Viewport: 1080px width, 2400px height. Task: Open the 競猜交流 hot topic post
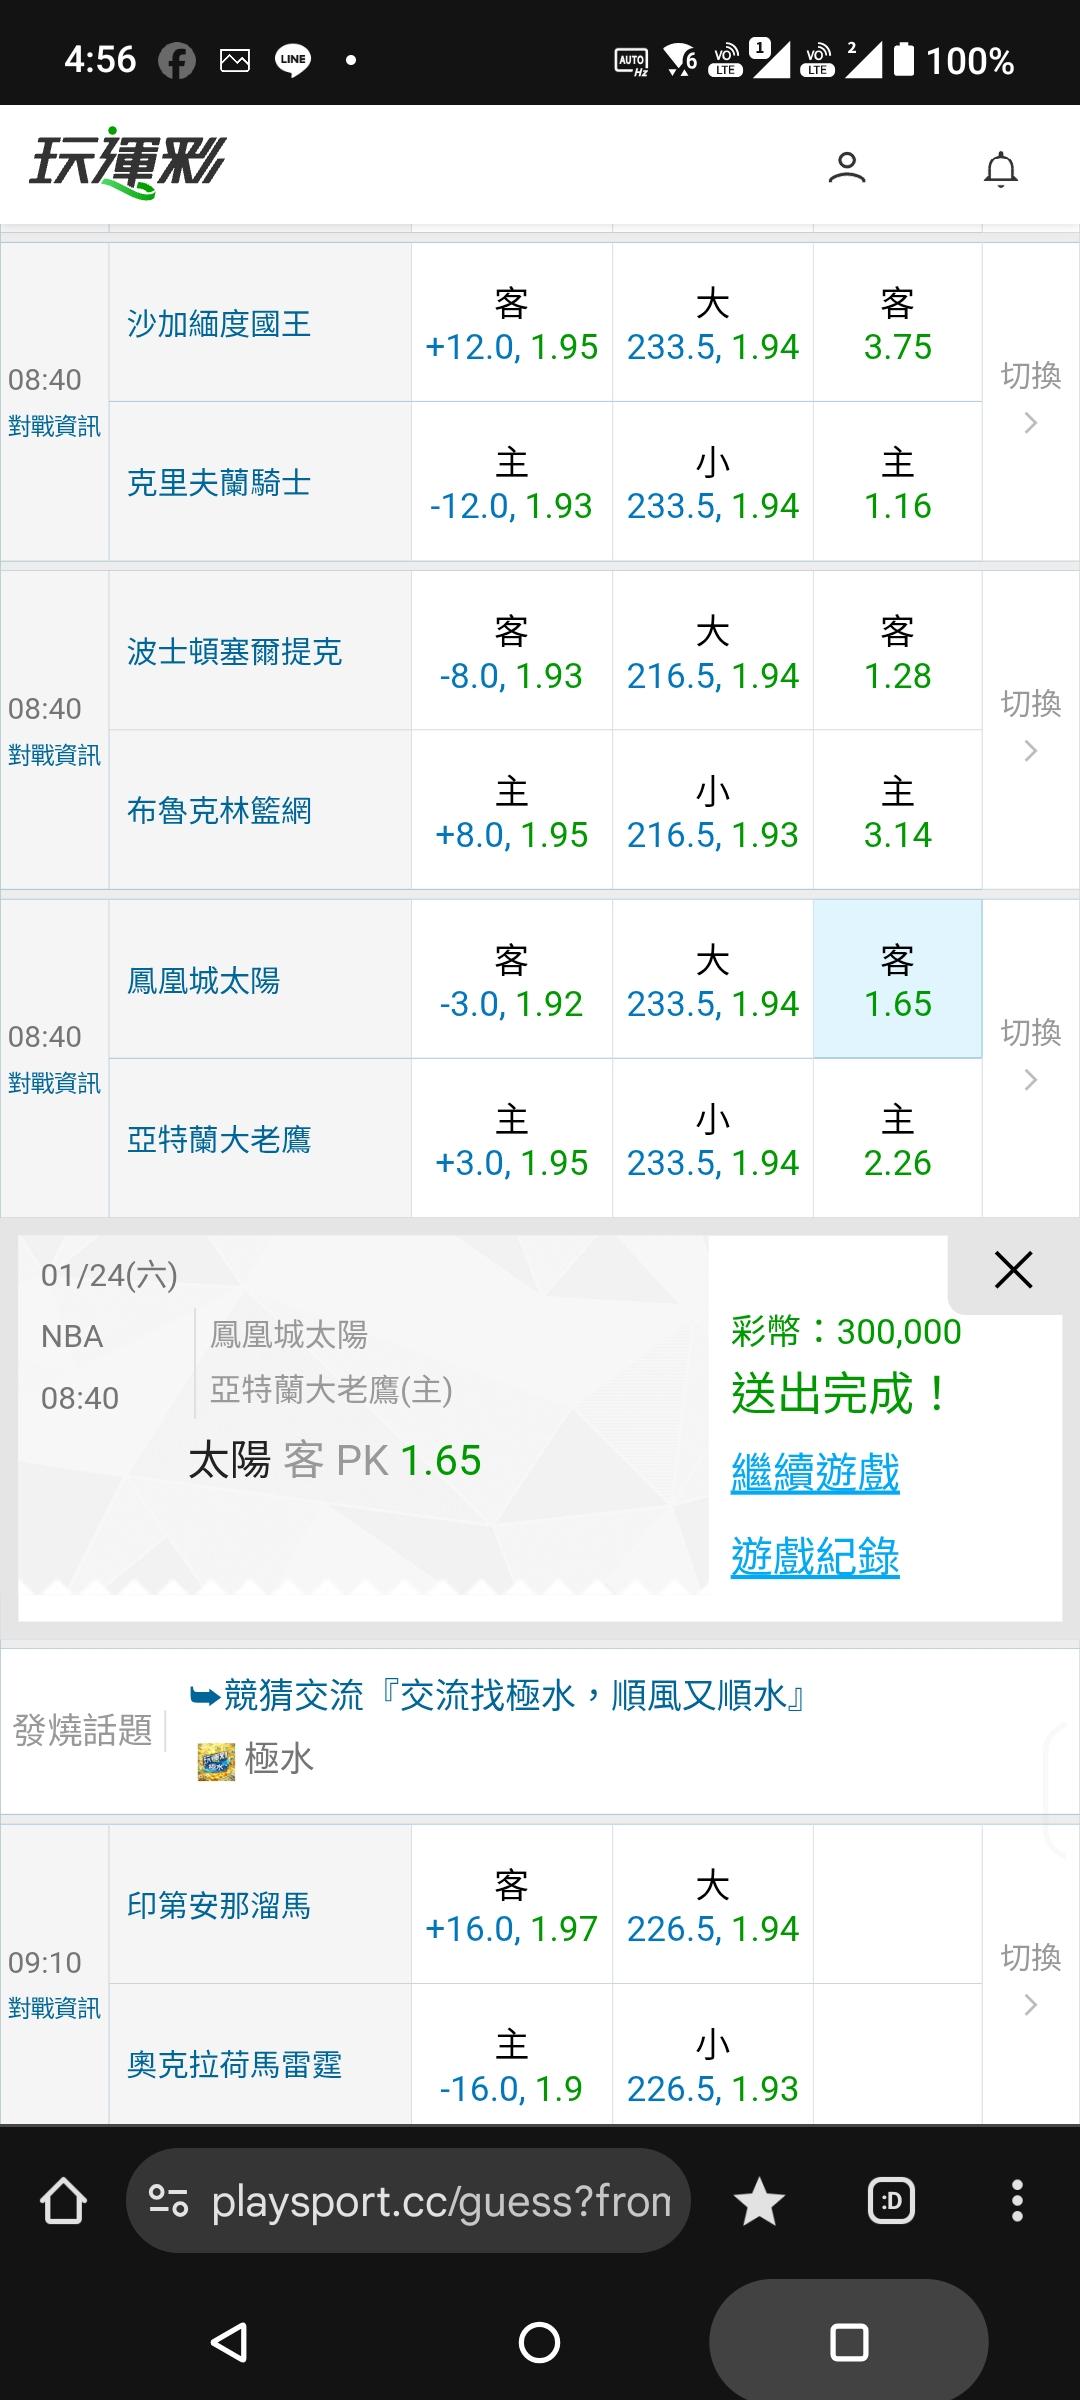coord(514,1696)
